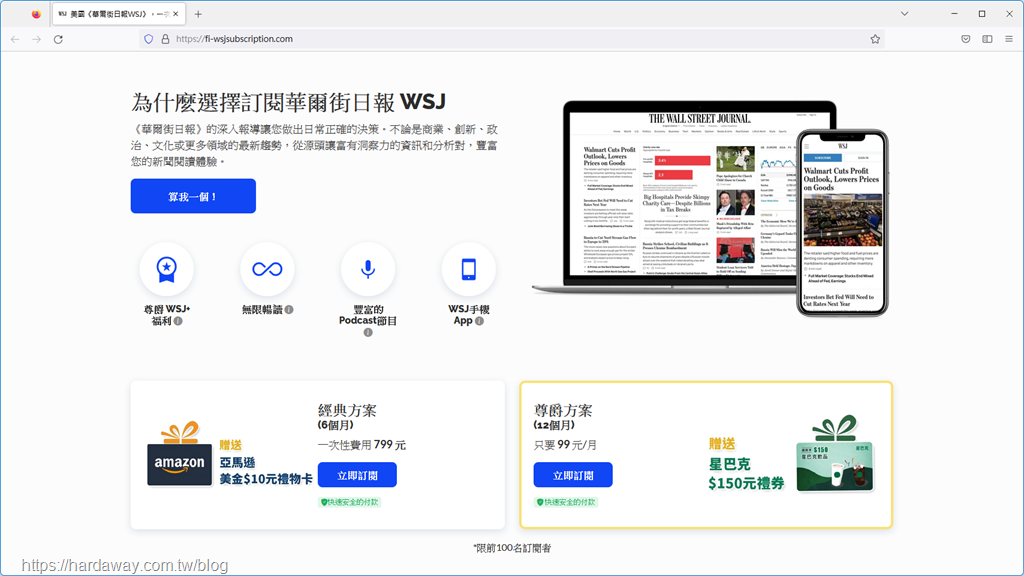Click the *限前100名訂閱者 footnote
1024x576 pixels.
(512, 548)
